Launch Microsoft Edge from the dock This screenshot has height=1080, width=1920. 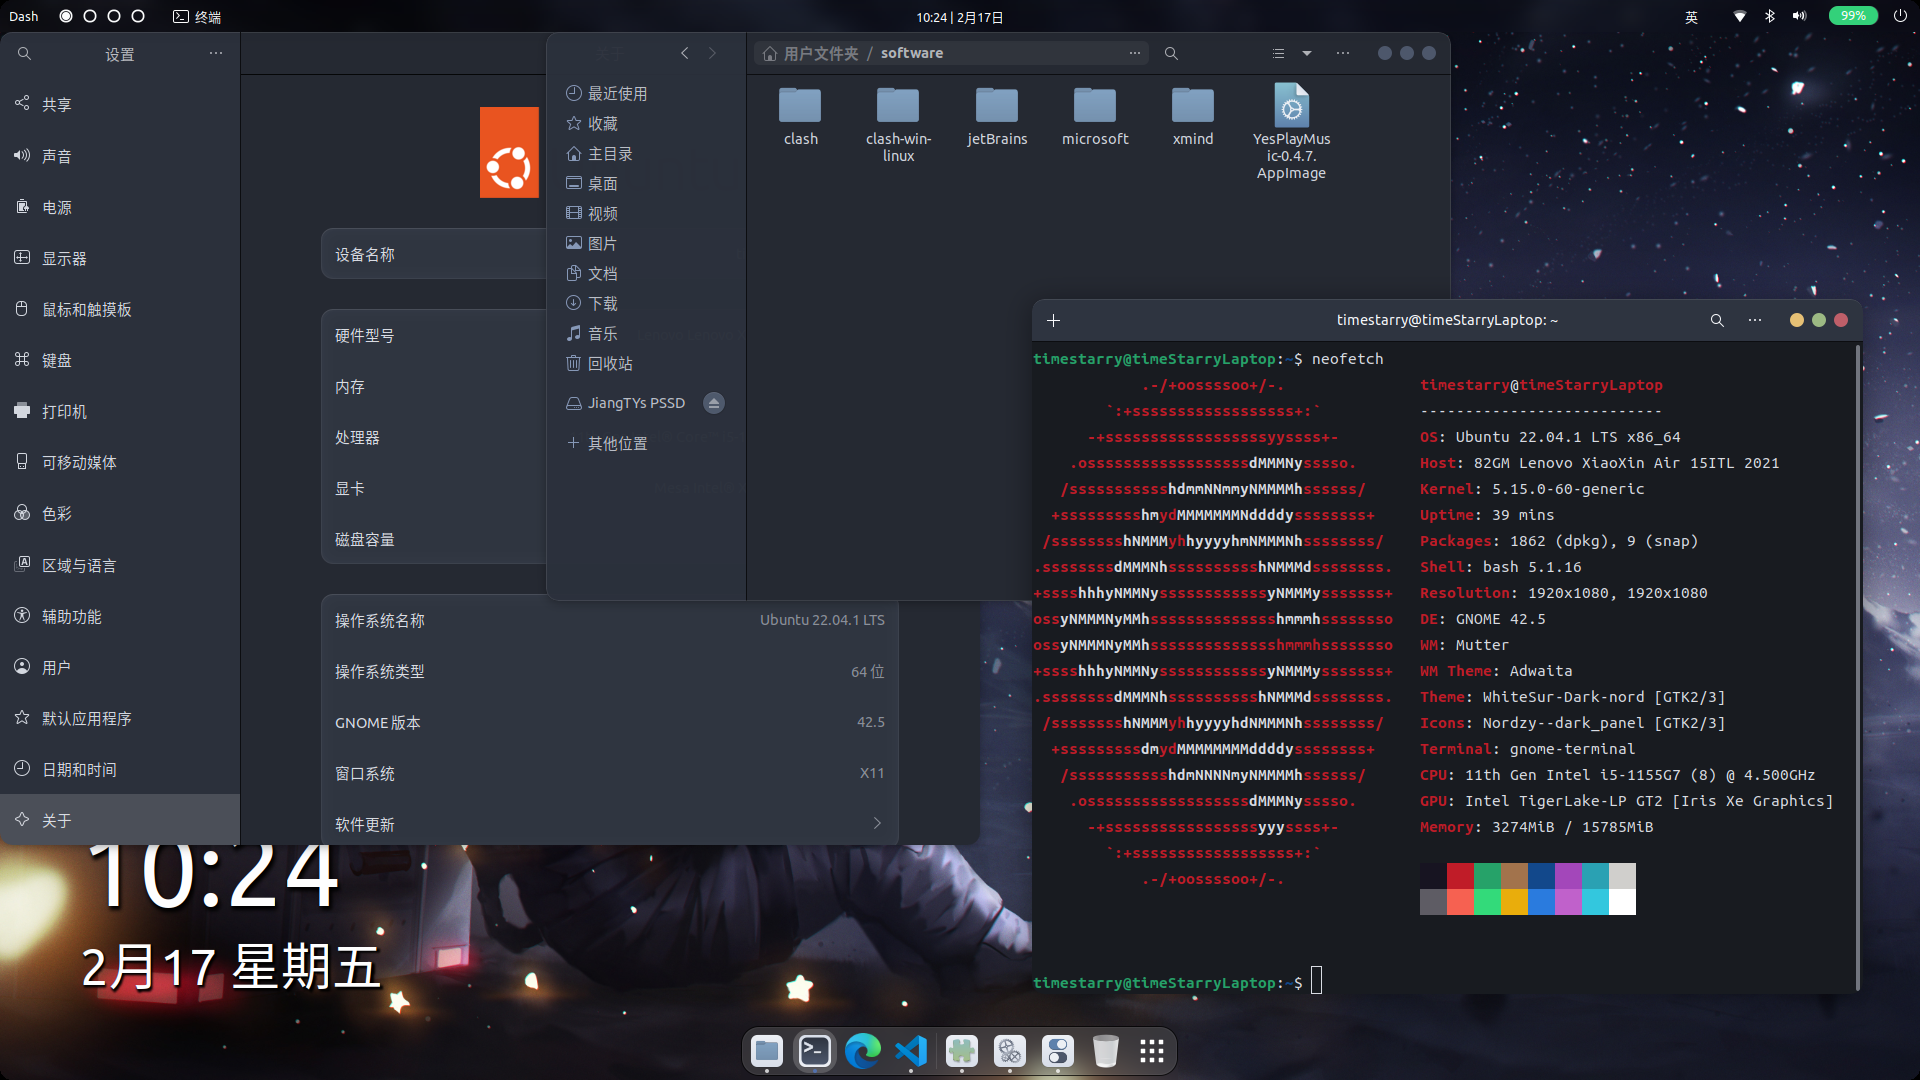[x=863, y=1051]
